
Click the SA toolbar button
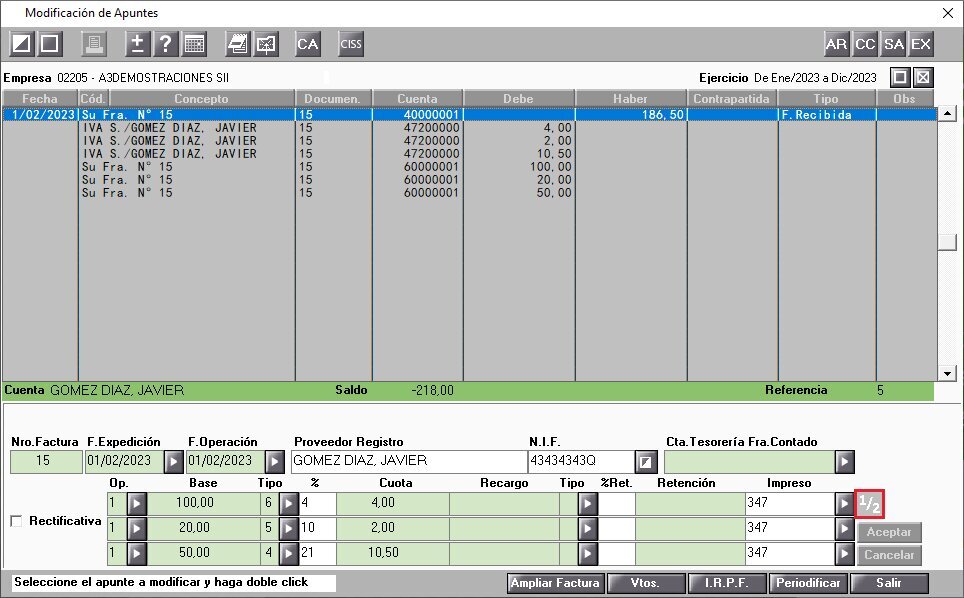(x=893, y=44)
